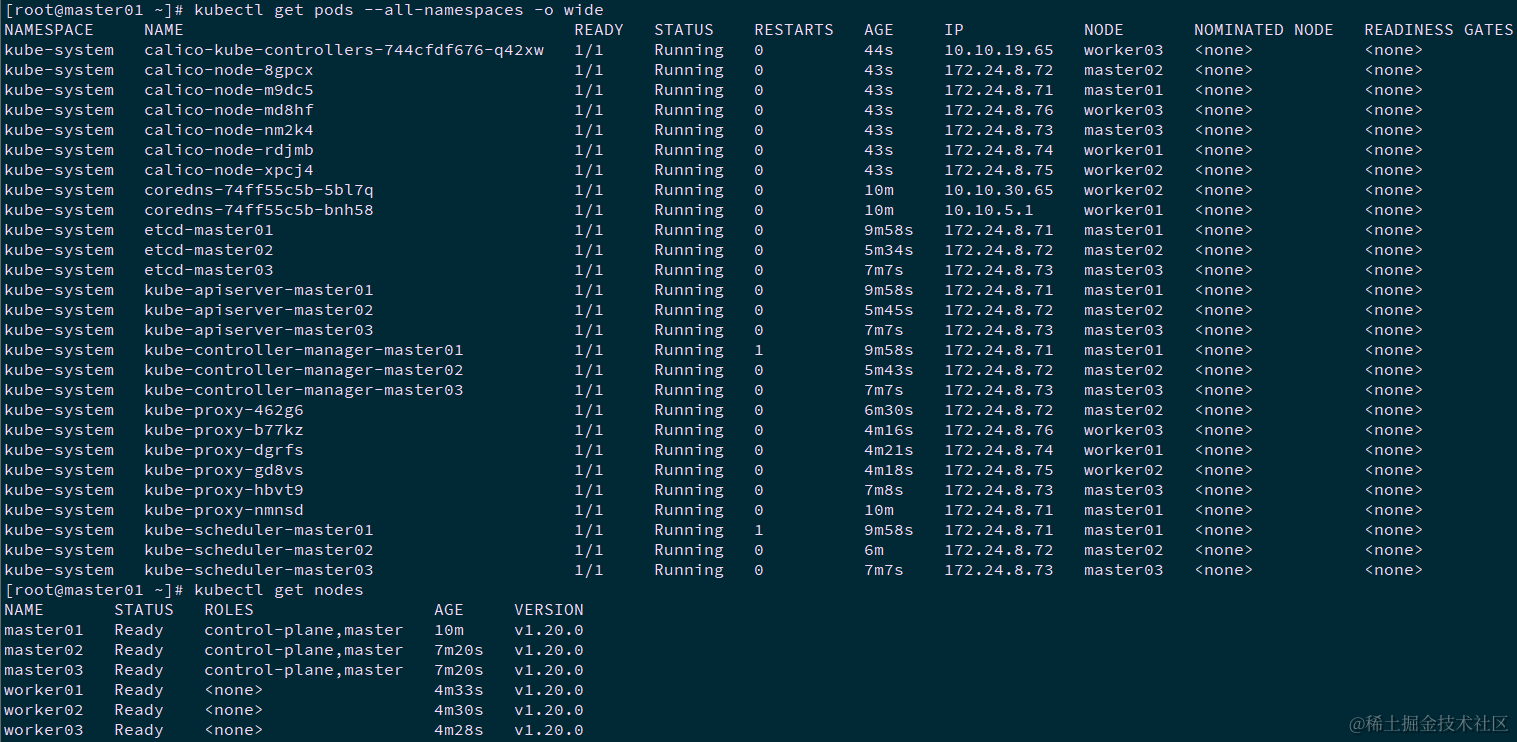Image resolution: width=1517 pixels, height=742 pixels.
Task: Select worker03 in the nodes list
Action: pos(44,730)
